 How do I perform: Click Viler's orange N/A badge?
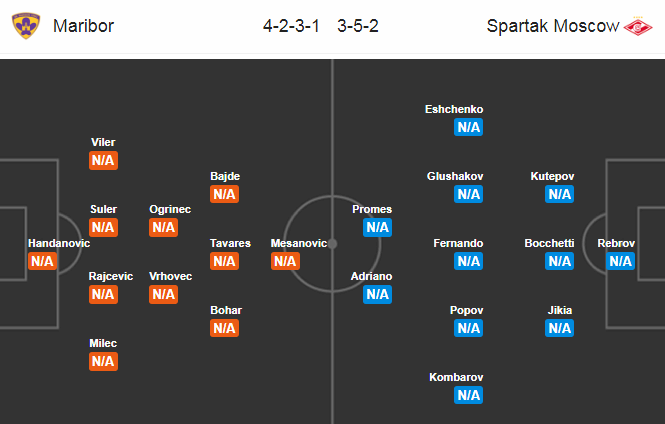(103, 160)
